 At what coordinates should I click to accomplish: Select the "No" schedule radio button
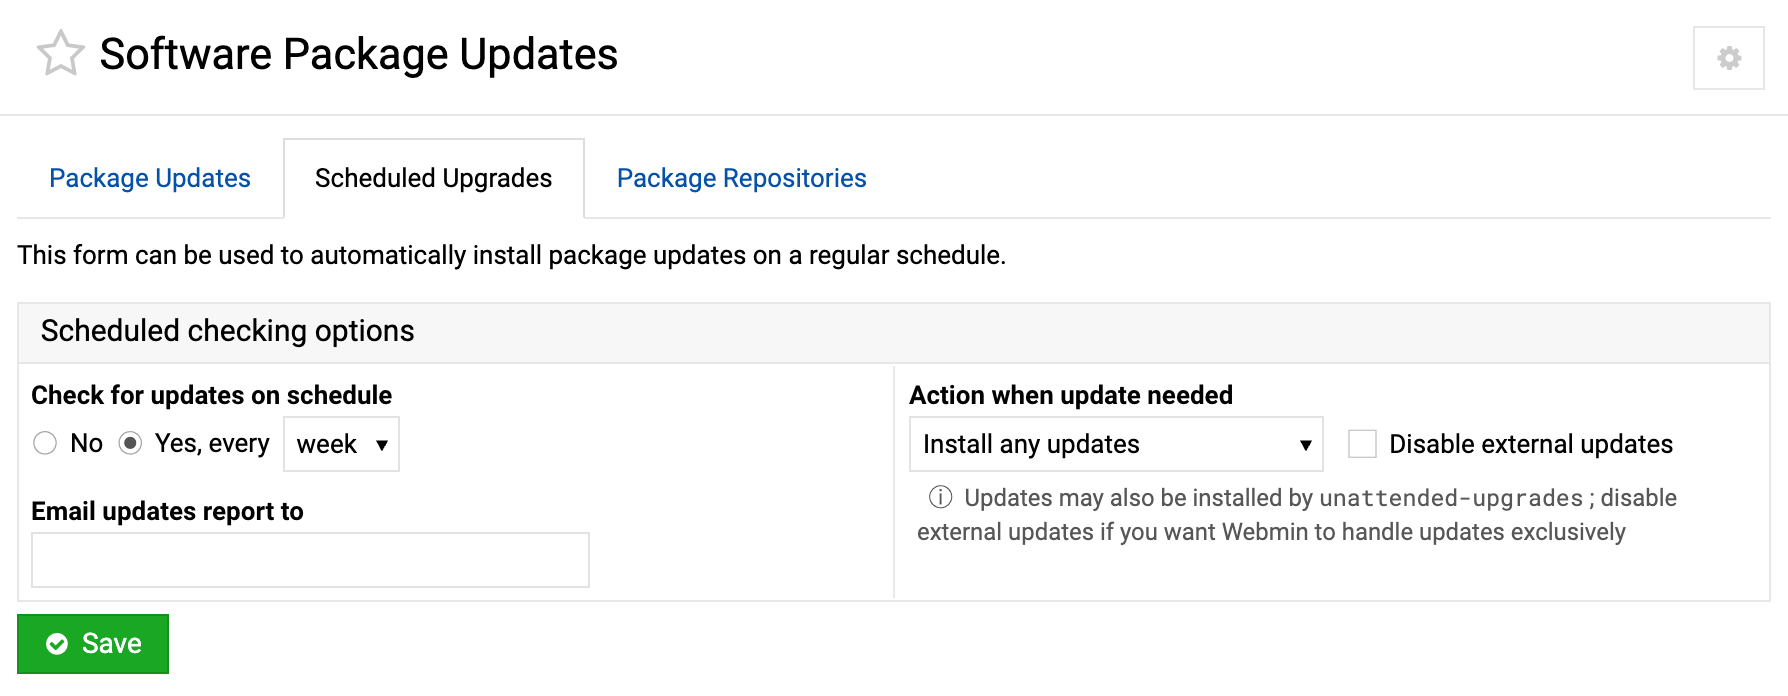coord(45,443)
